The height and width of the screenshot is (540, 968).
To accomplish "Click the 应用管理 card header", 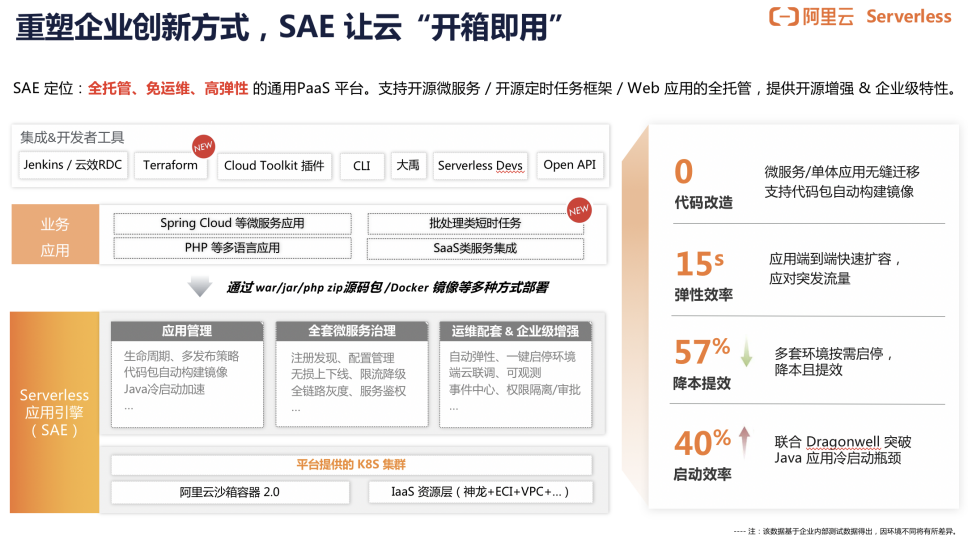I will [187, 331].
